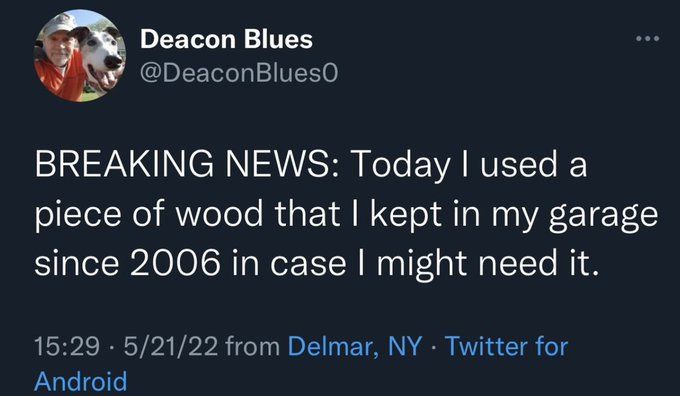Screen dimensions: 680x396
Task: Open the @DeaconBlues0 handle
Action: pyautogui.click(x=239, y=73)
